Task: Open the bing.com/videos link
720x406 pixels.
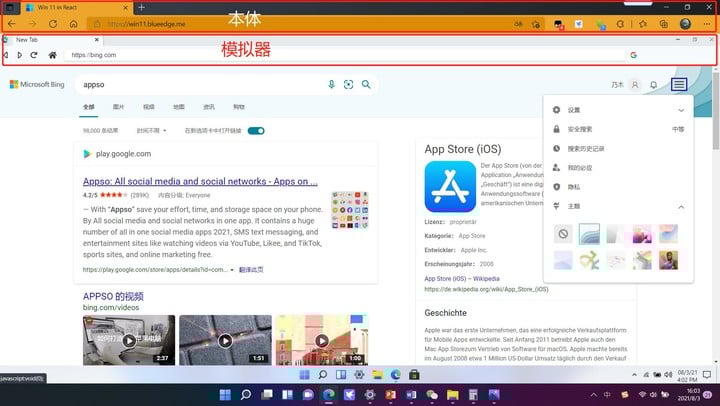Action: [111, 308]
